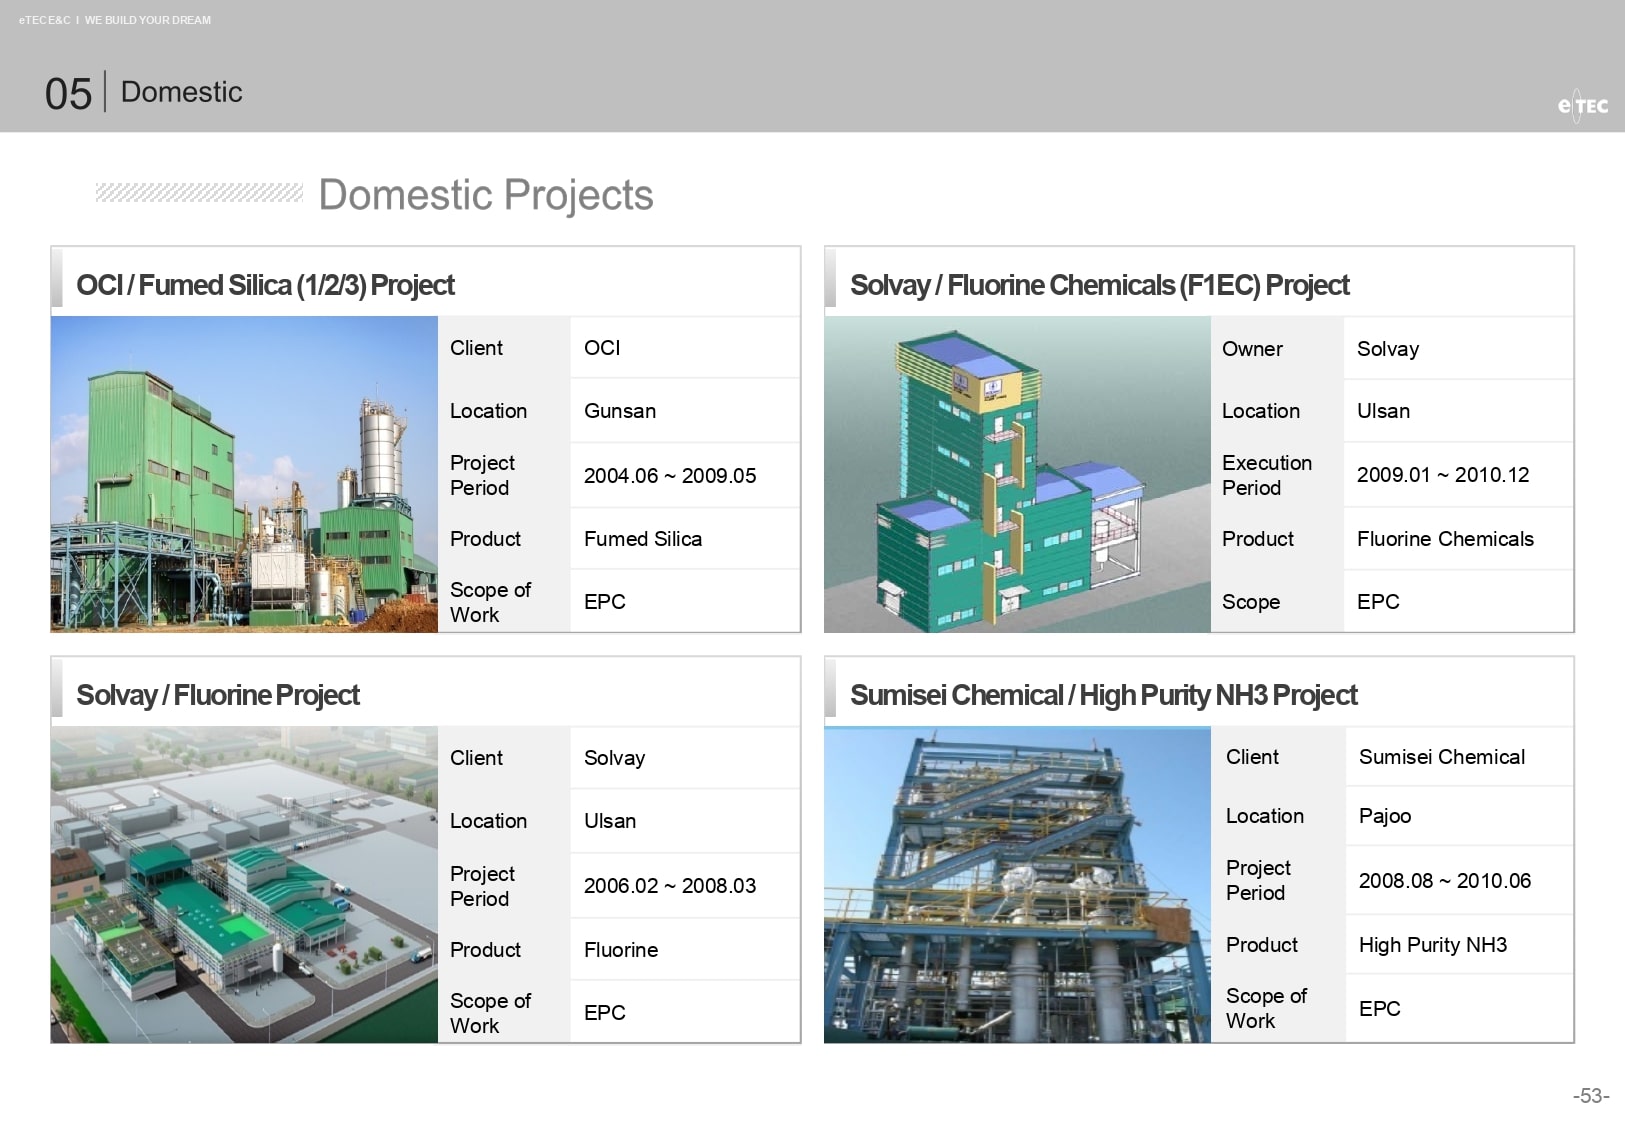Select EPC in the F1EC project table
Viewport: 1625px width, 1125px height.
click(x=1378, y=602)
